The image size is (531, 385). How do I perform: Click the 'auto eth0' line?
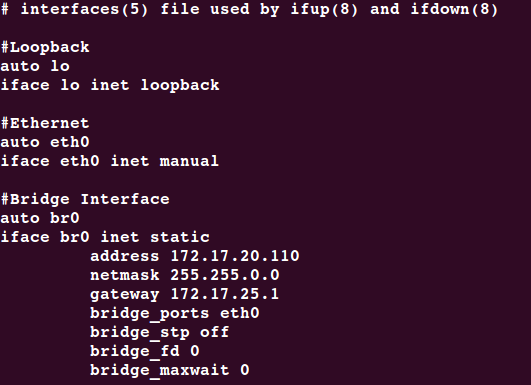click(45, 142)
